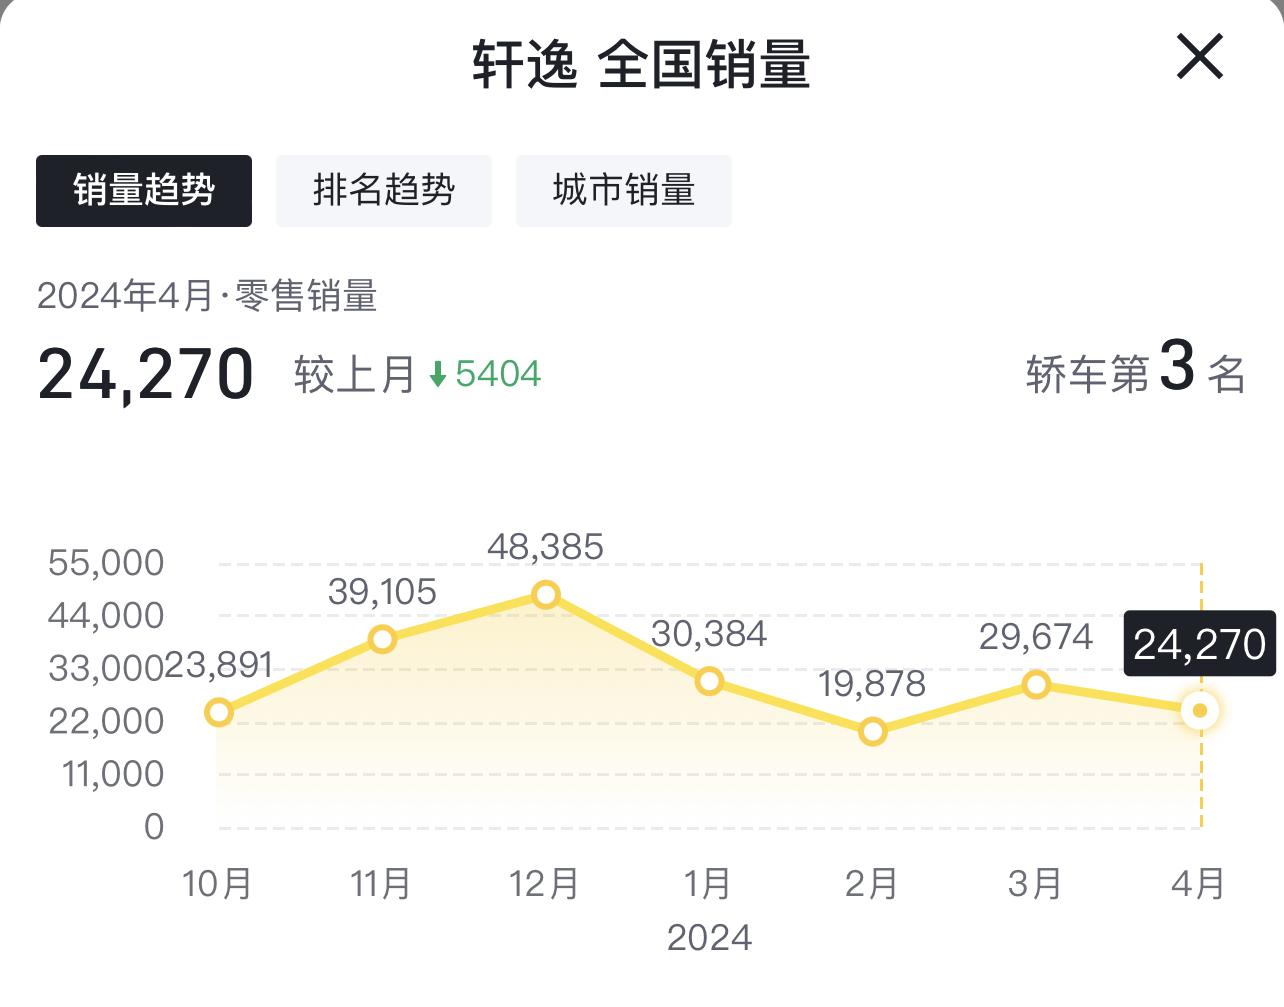
Task: Click the green 5404 decrease value
Action: tap(498, 374)
